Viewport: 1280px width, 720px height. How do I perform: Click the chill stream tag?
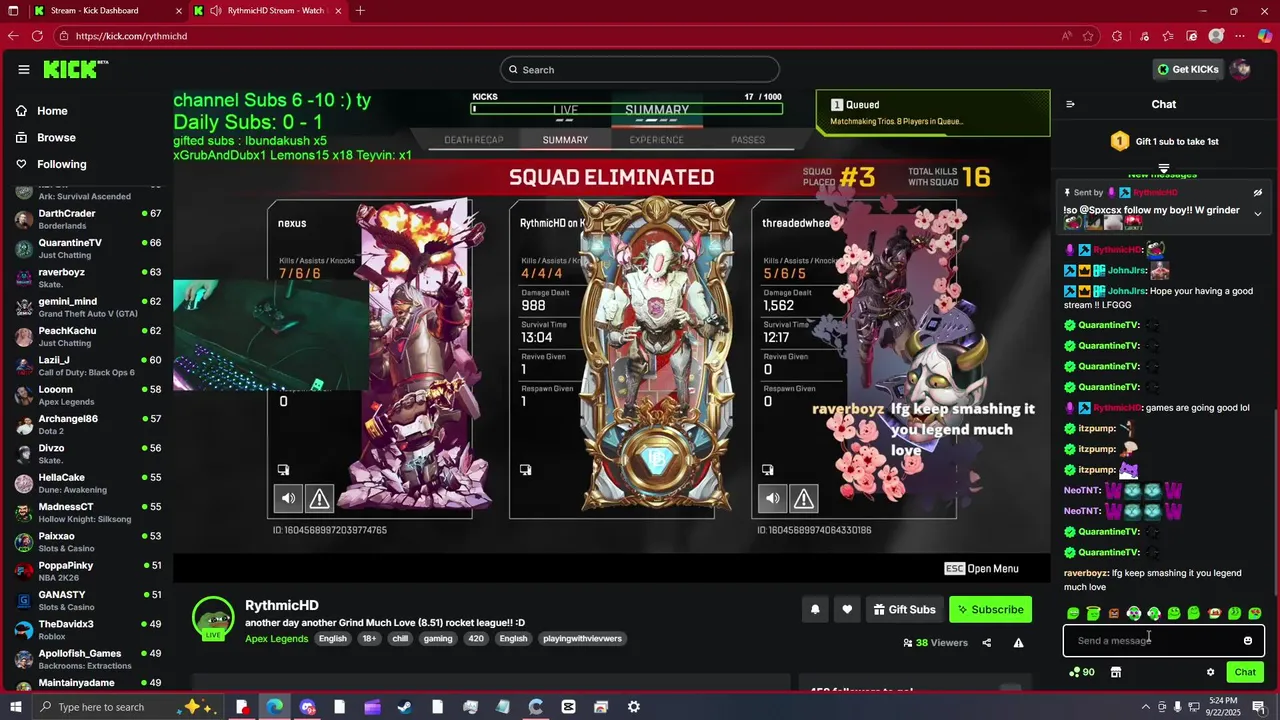[400, 639]
